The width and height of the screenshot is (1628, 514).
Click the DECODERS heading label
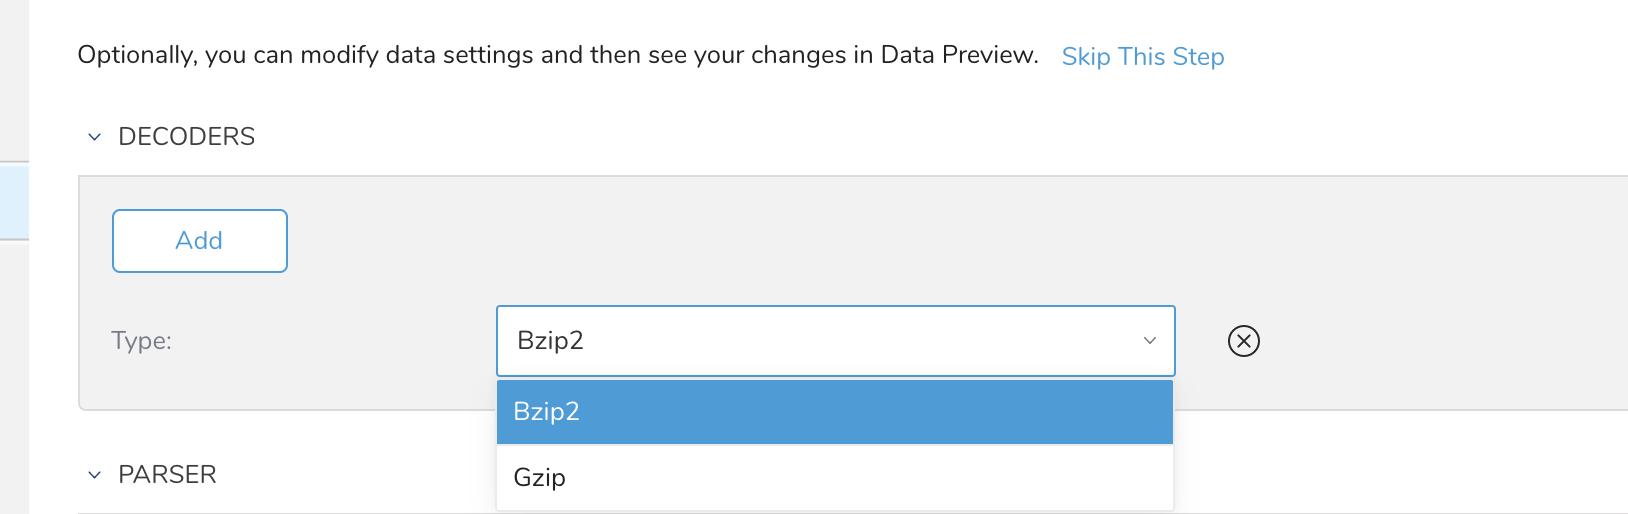(x=186, y=137)
